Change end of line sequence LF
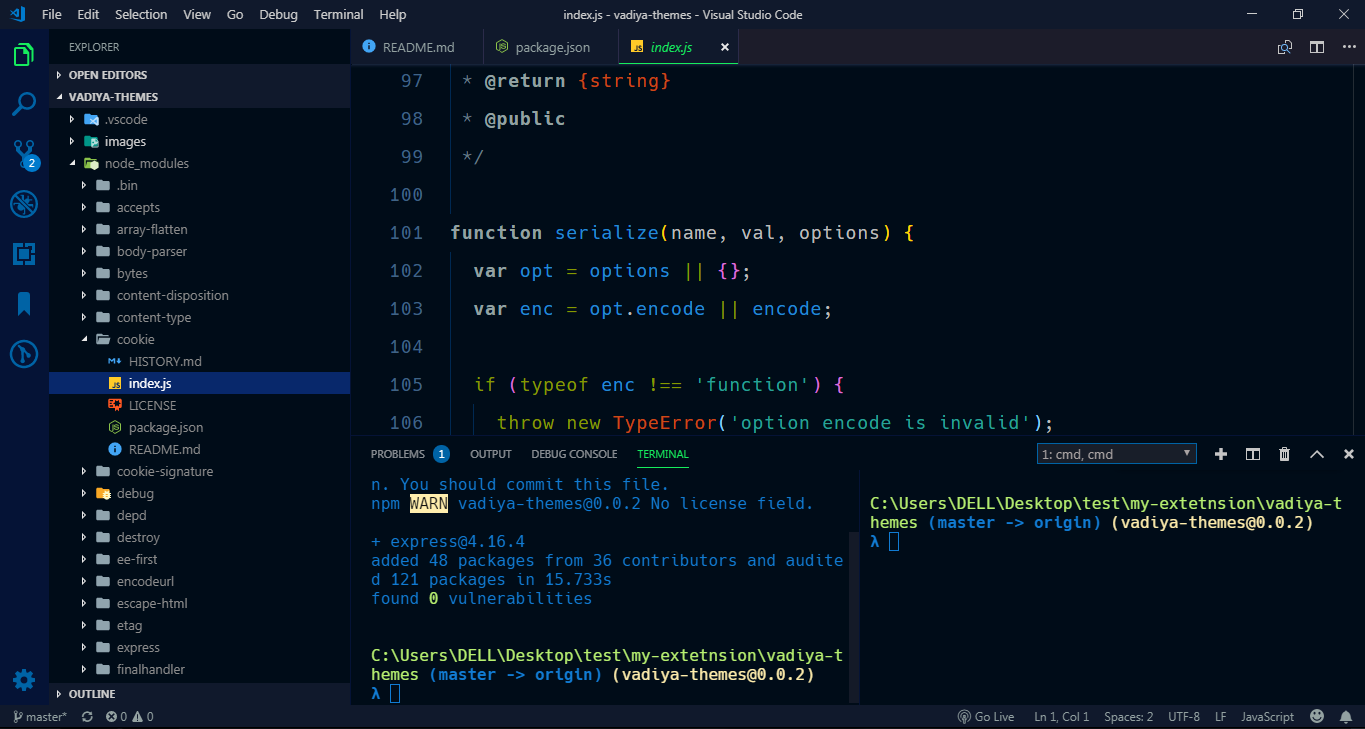Image resolution: width=1365 pixels, height=729 pixels. pyautogui.click(x=1221, y=717)
